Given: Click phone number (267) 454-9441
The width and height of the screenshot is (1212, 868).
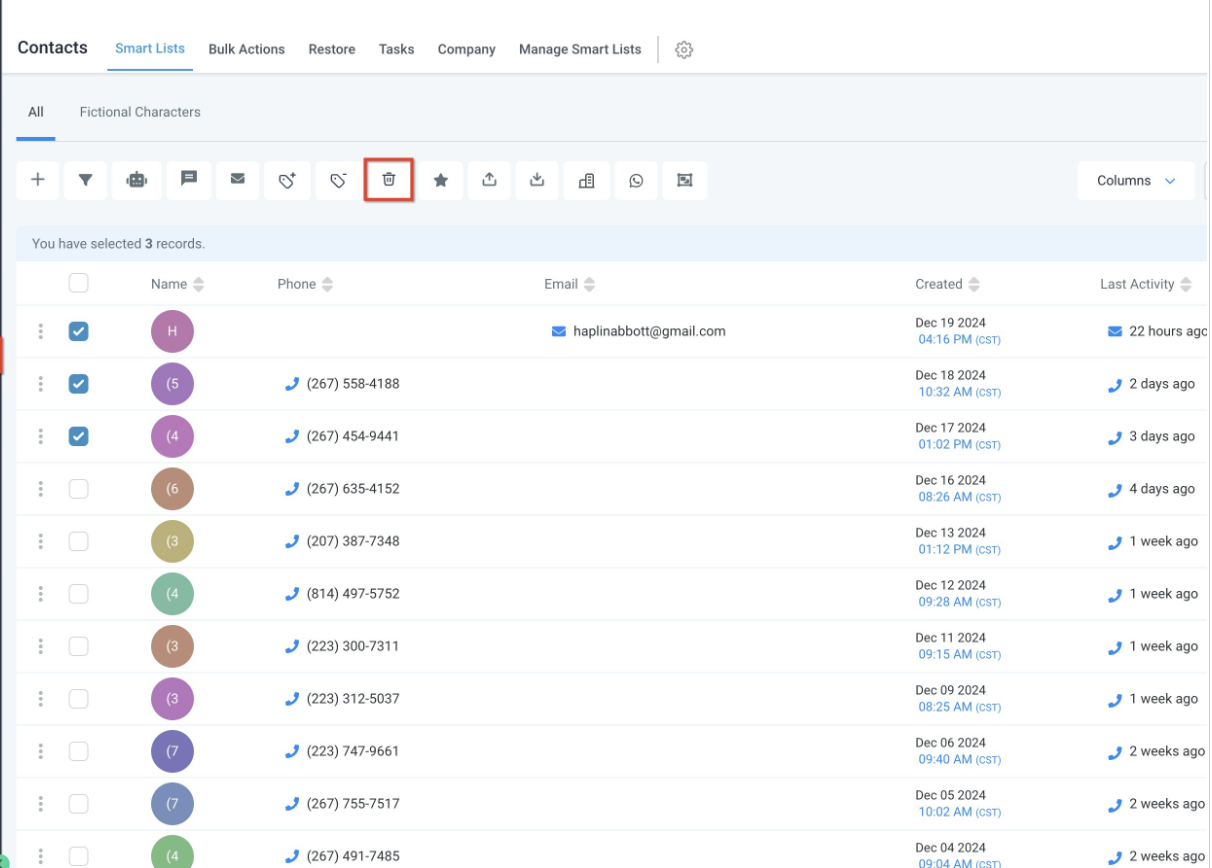Looking at the screenshot, I should tap(353, 436).
